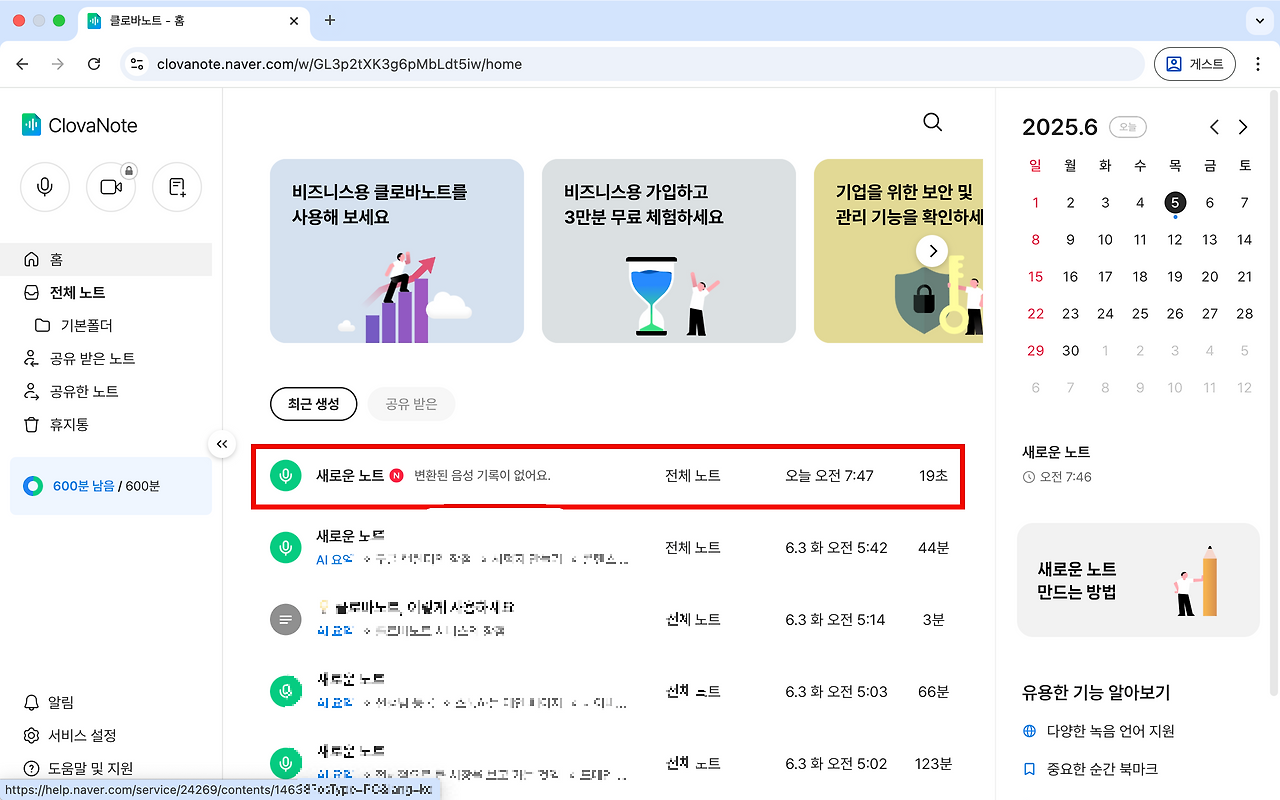Screen dimensions: 1280x800
Task: Open the 게스트 profile button
Action: click(x=1195, y=64)
